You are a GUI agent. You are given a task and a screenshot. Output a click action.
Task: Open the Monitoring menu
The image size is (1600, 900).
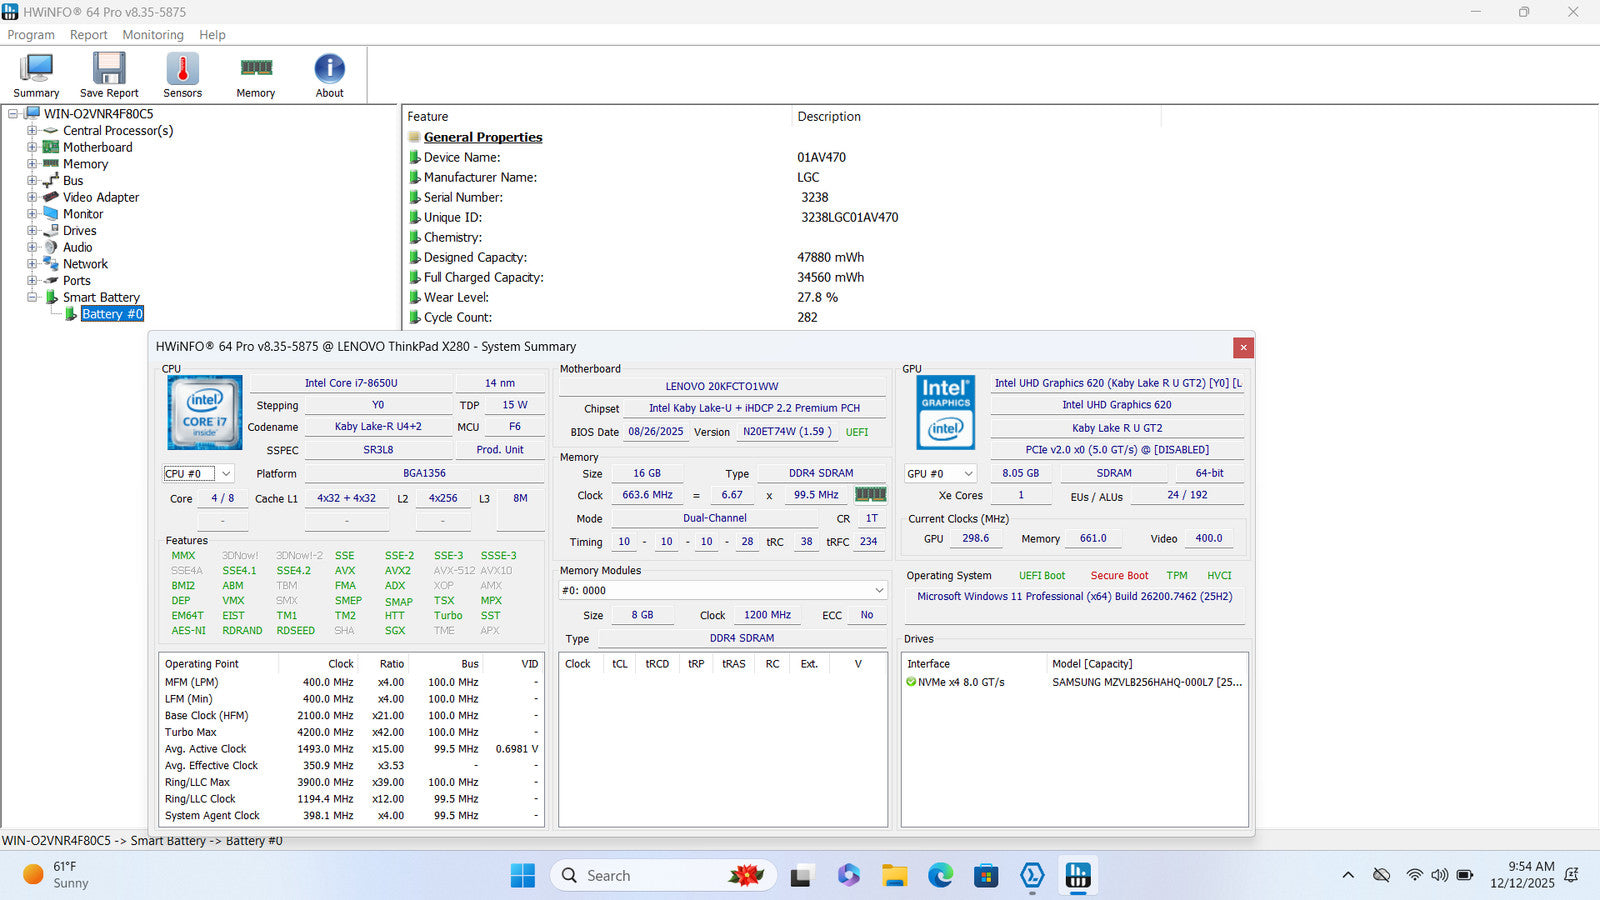click(x=153, y=35)
